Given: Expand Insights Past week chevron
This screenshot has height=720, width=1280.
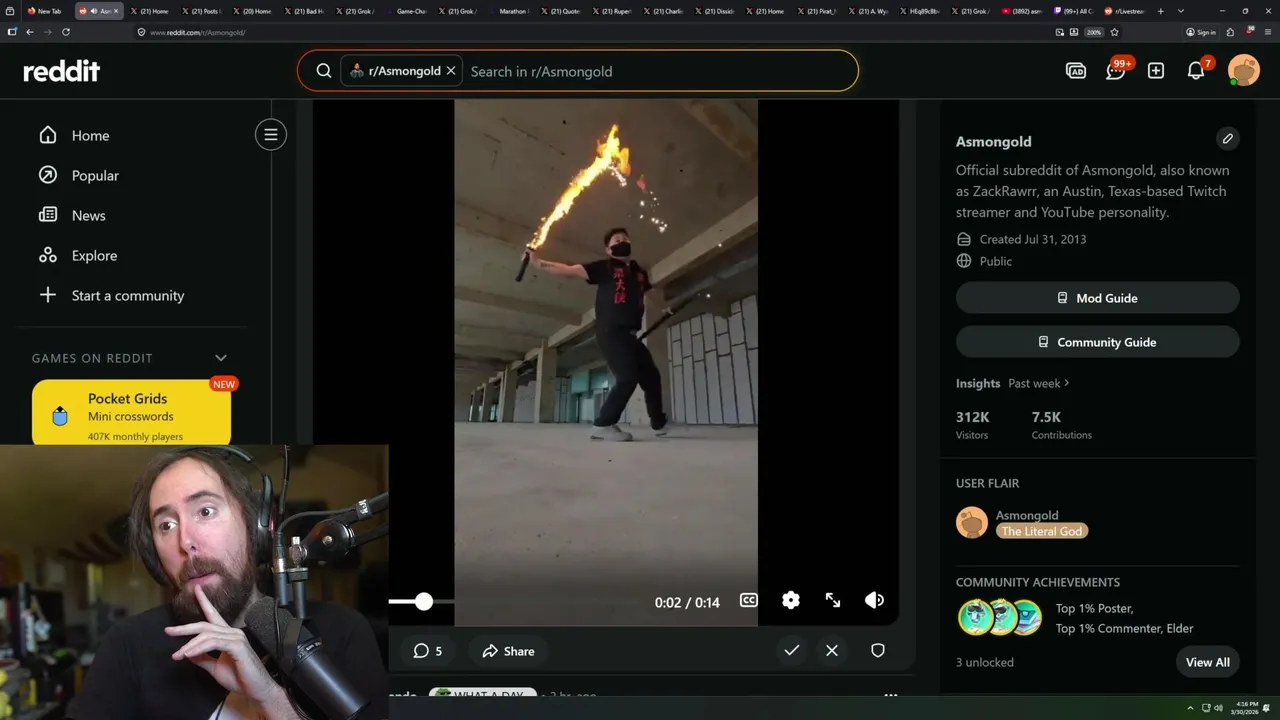Looking at the screenshot, I should 1067,383.
